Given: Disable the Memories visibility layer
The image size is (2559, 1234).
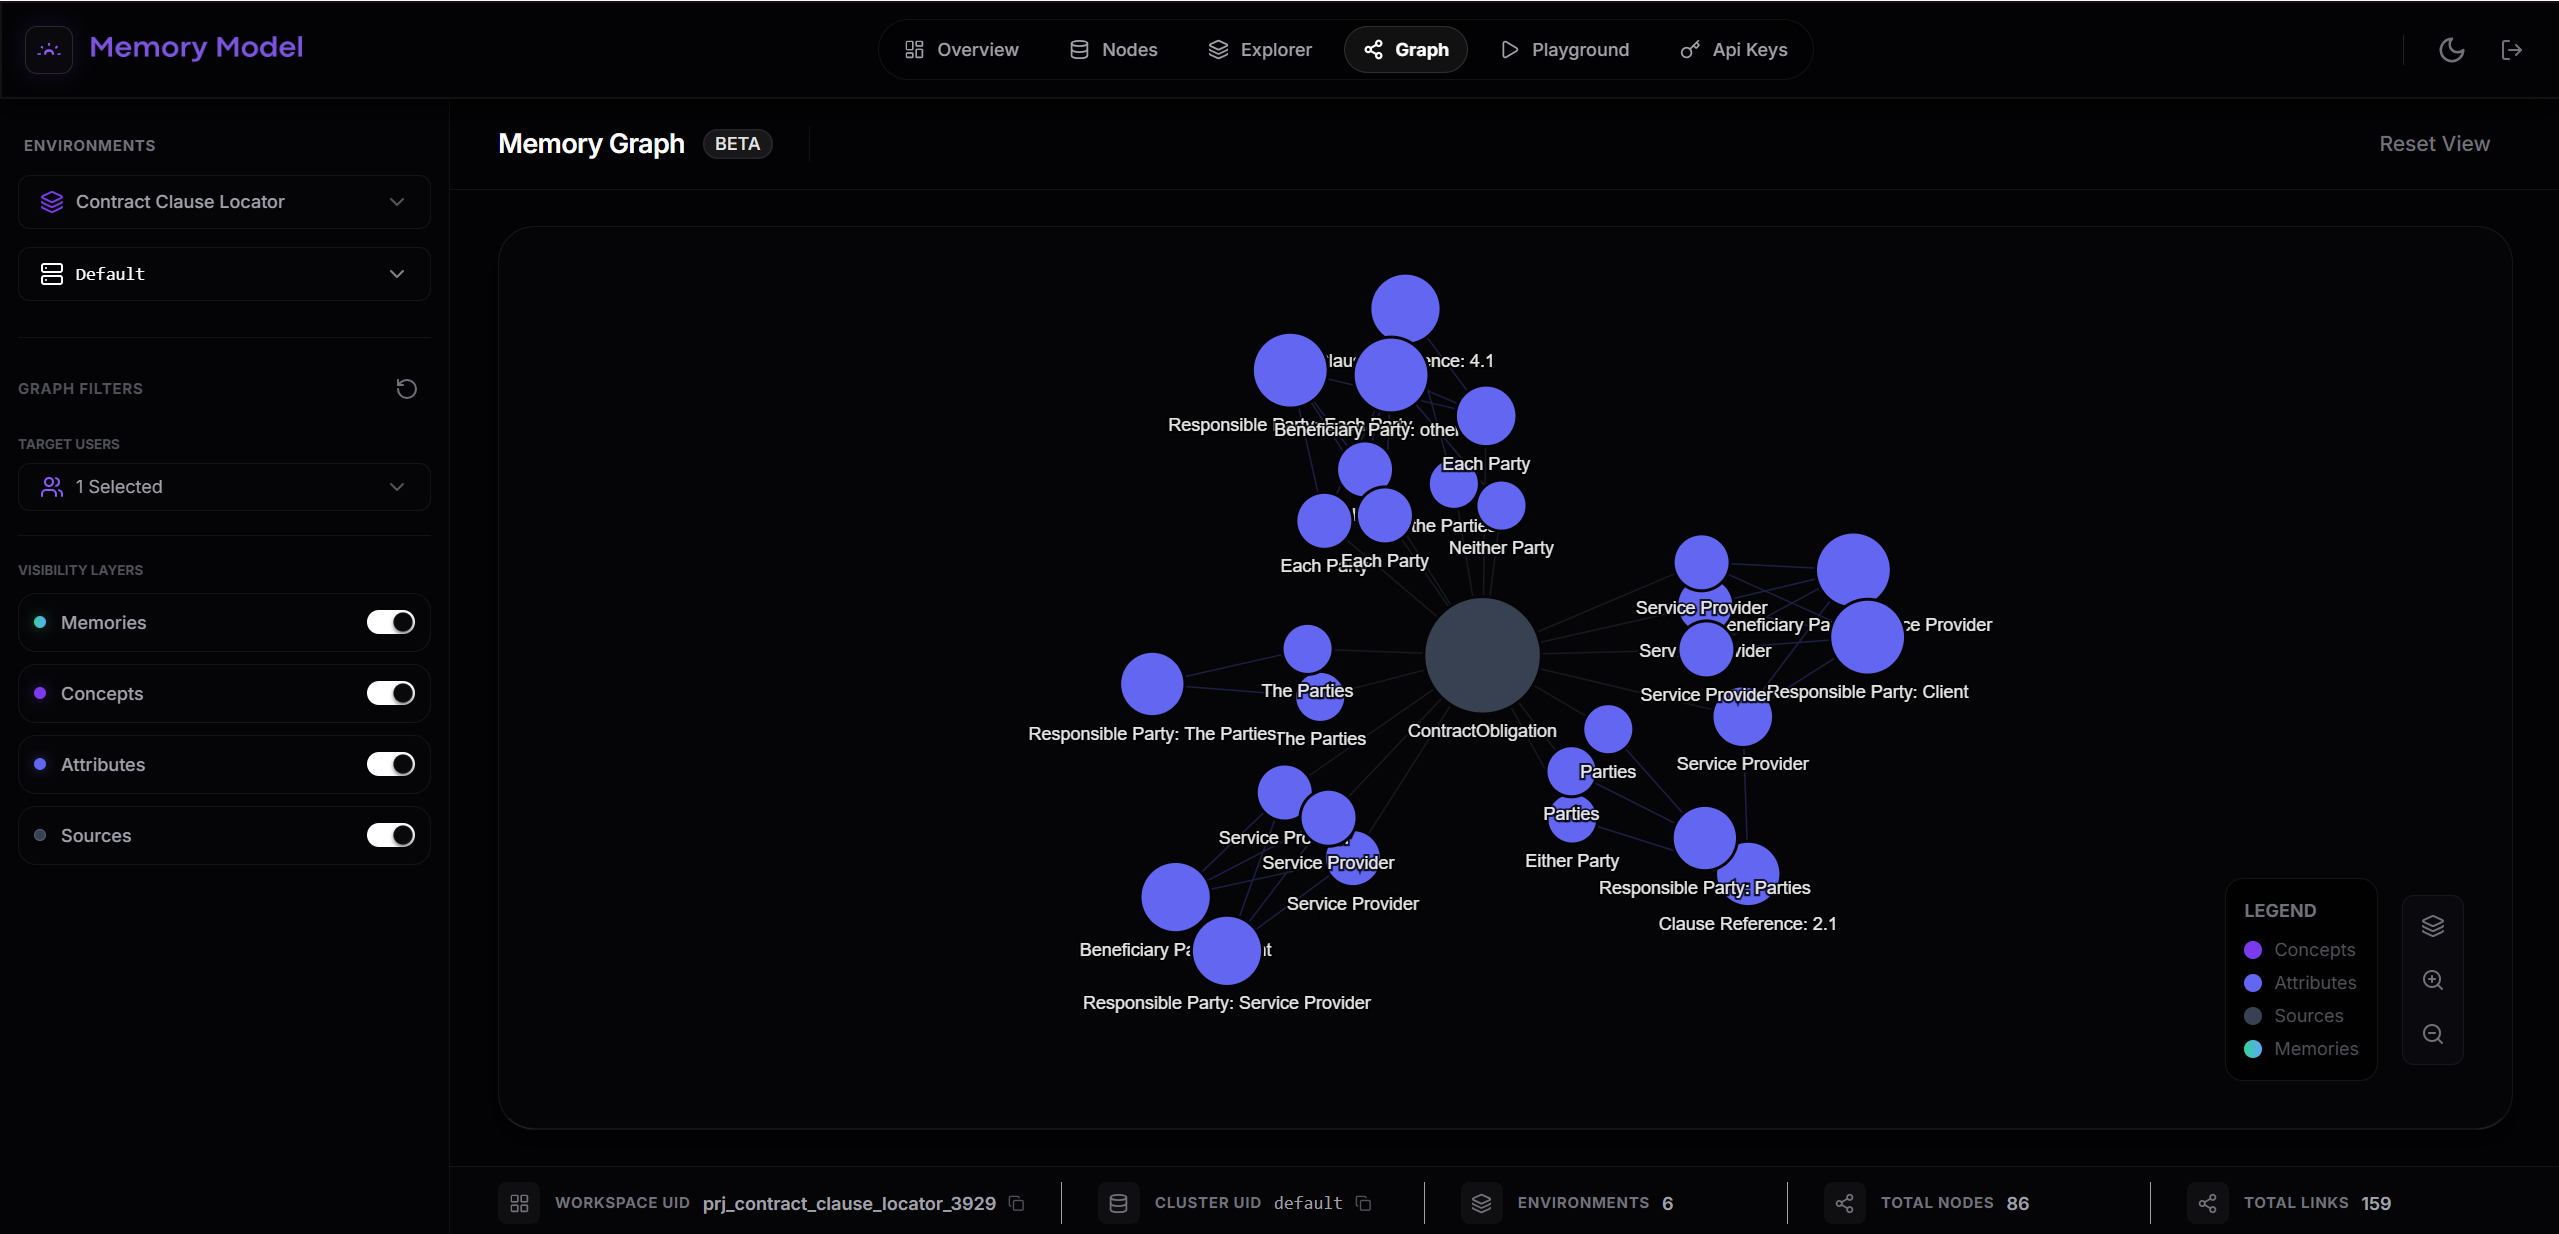Looking at the screenshot, I should (x=391, y=622).
